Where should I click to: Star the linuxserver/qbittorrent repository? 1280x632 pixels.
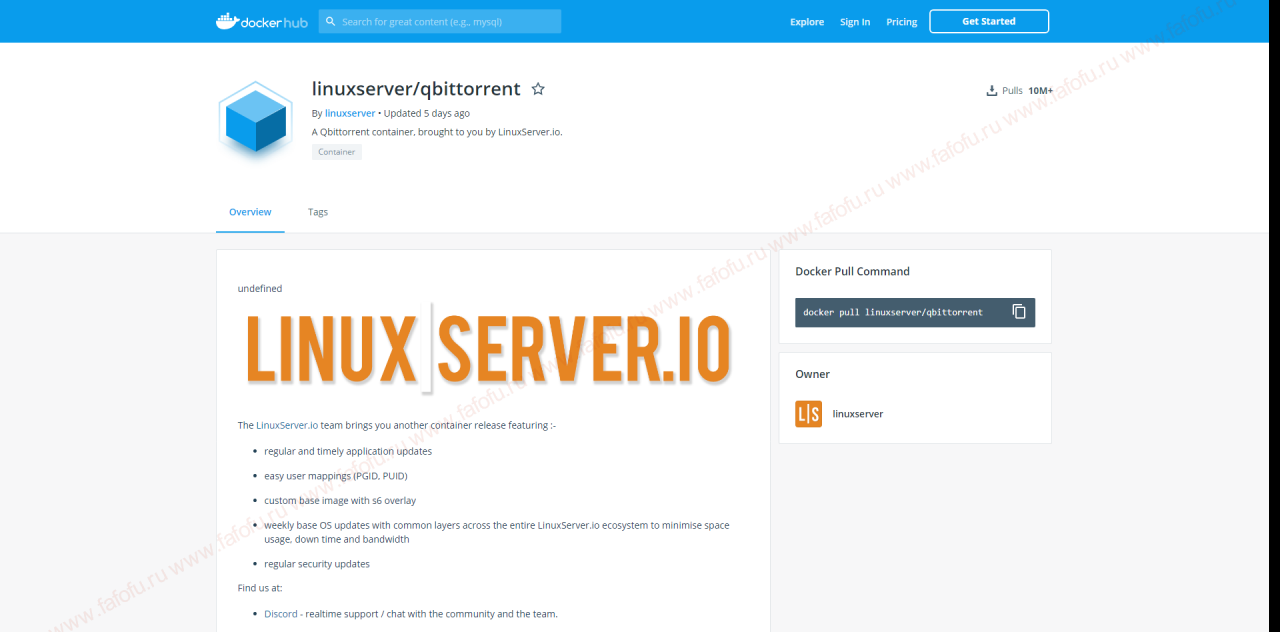click(x=538, y=89)
